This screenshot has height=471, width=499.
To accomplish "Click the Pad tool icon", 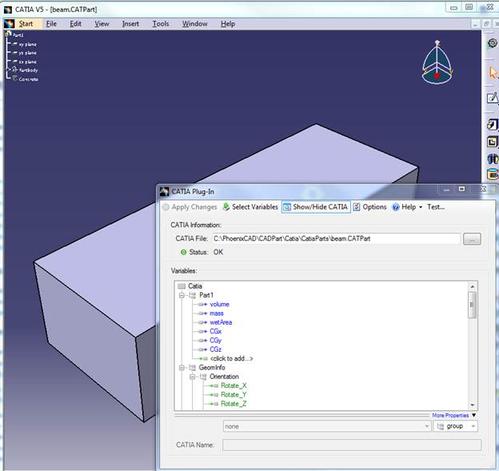I will [492, 124].
